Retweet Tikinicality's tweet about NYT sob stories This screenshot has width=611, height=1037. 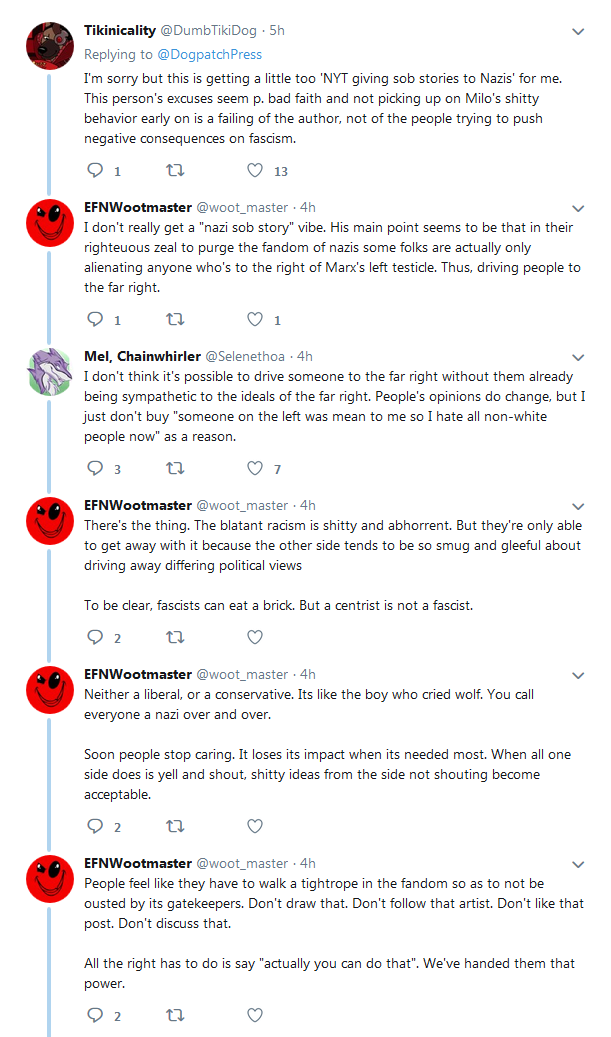coord(175,171)
